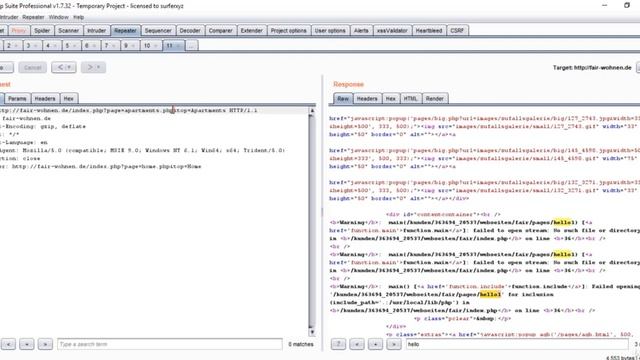Select Repeater sub-tab 6
This screenshot has height=360, width=640.
(91, 46)
